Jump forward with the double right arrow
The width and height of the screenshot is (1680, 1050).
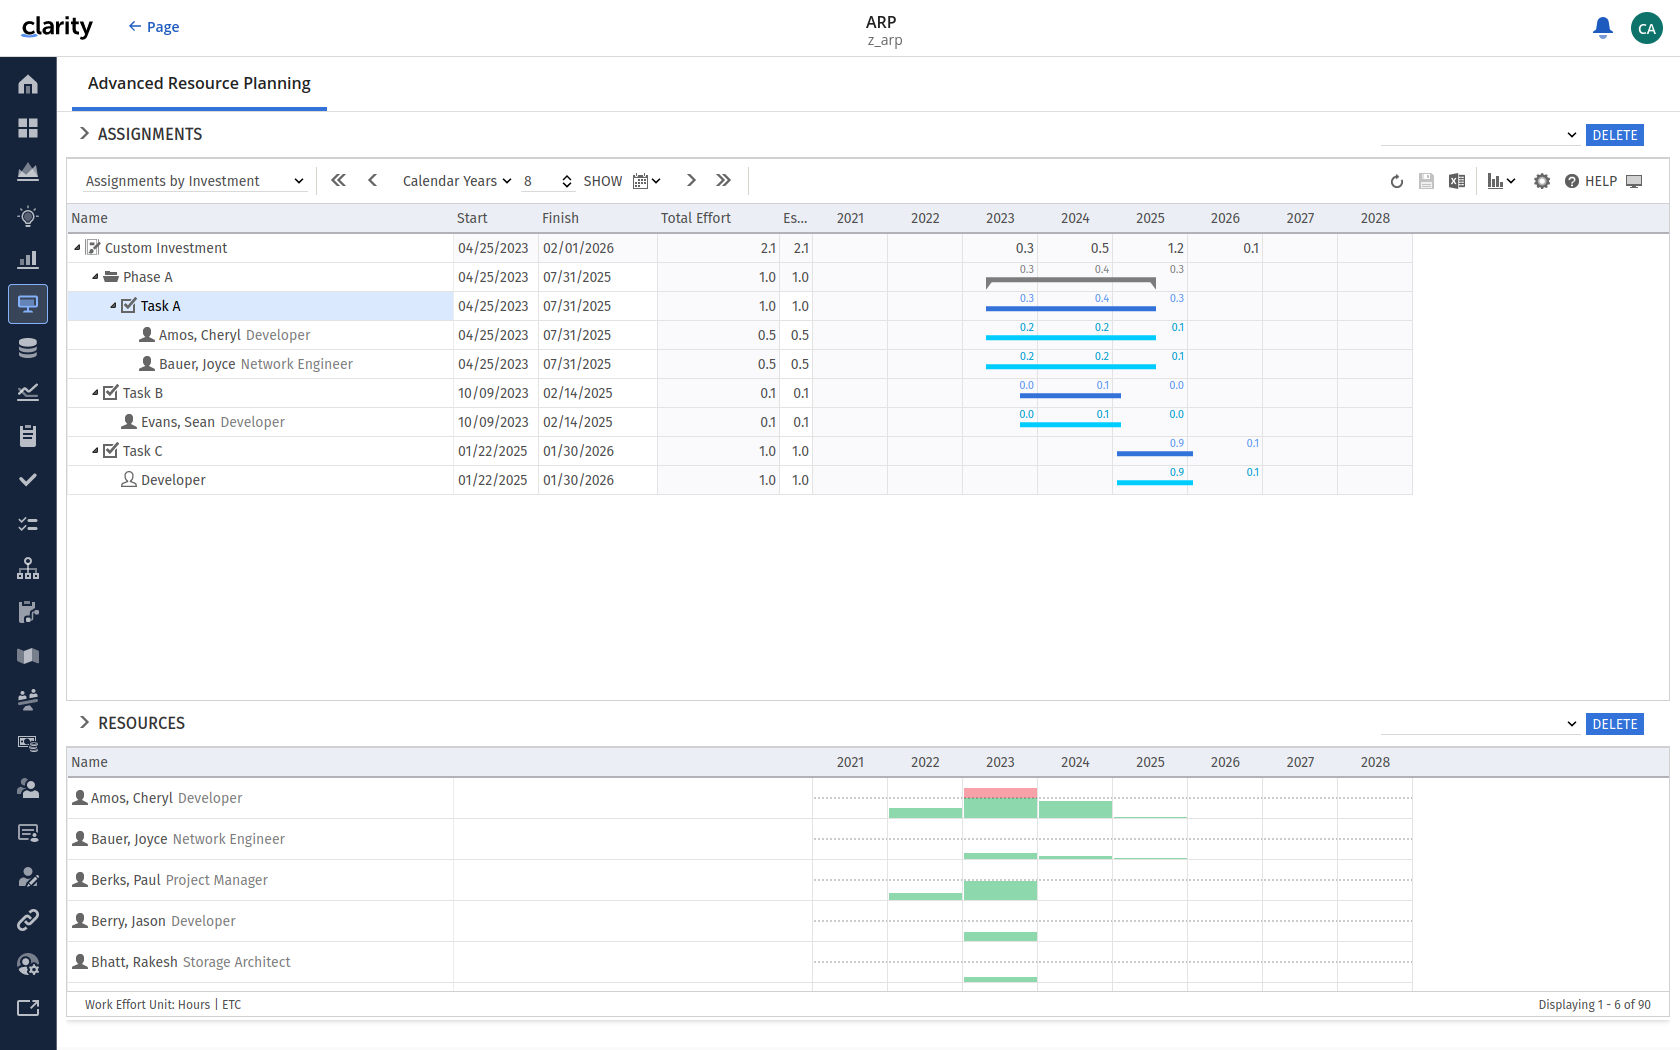pos(724,180)
